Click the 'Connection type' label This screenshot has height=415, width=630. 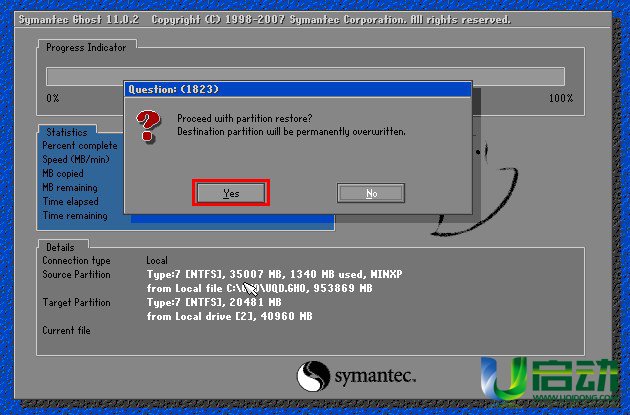[76, 260]
